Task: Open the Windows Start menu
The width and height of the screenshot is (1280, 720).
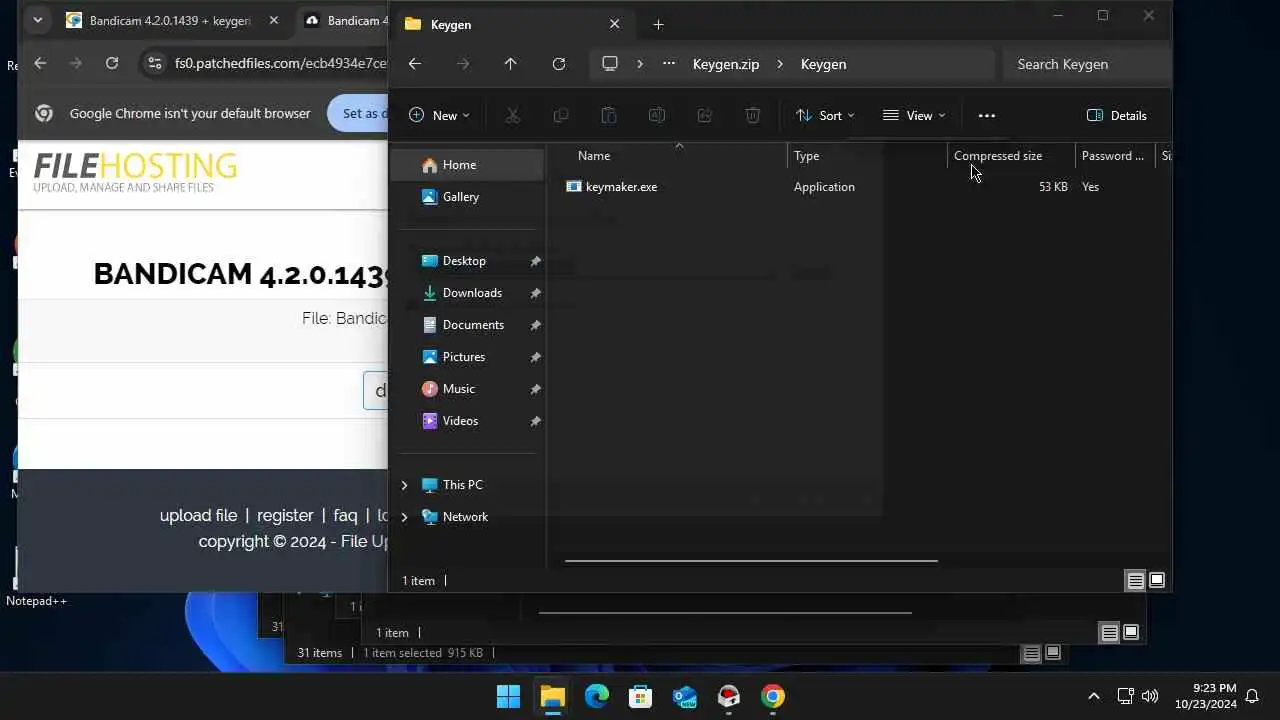Action: (509, 697)
